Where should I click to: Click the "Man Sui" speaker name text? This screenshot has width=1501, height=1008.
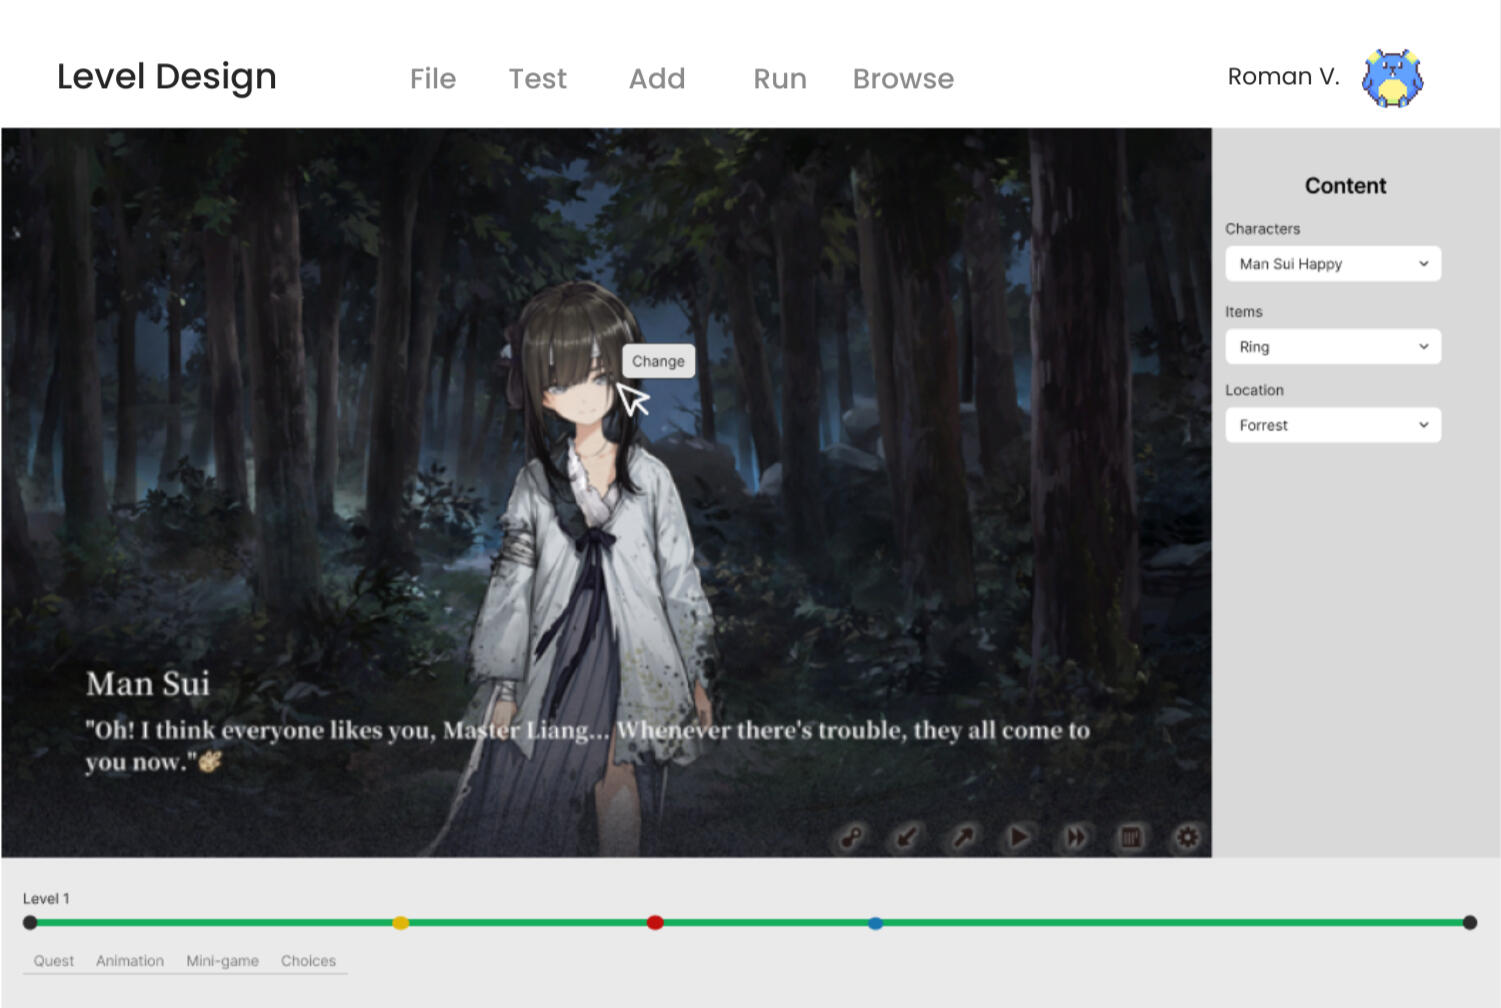(x=148, y=683)
